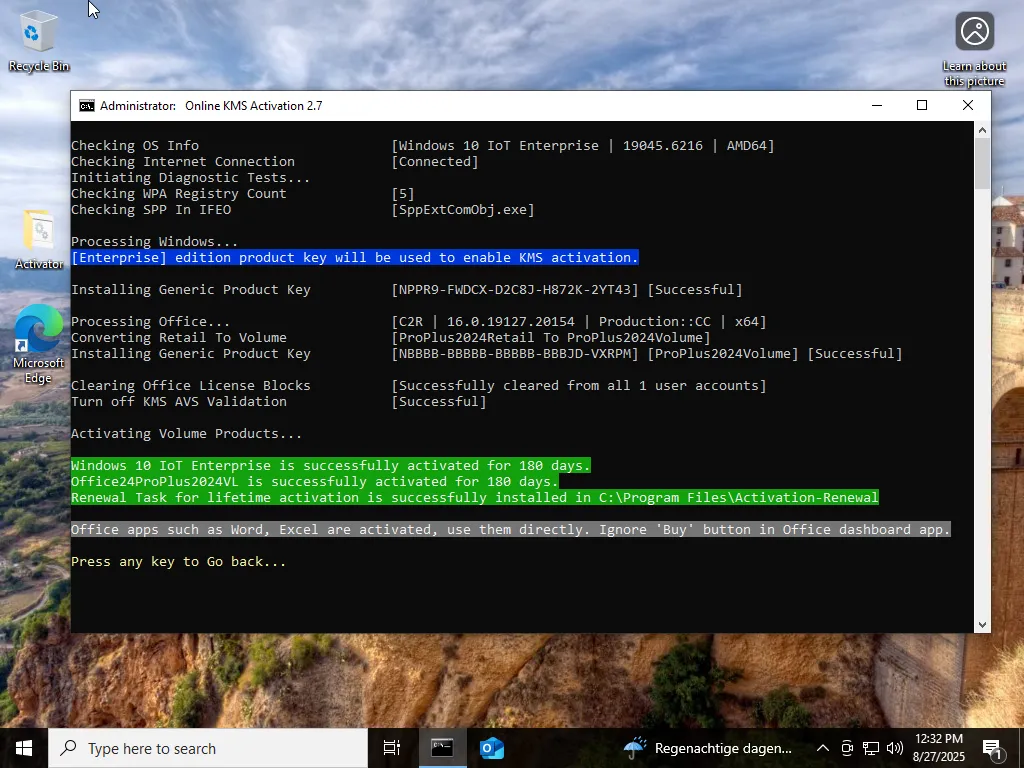The height and width of the screenshot is (768, 1024).
Task: Select the Activator folder on desktop
Action: coord(39,239)
